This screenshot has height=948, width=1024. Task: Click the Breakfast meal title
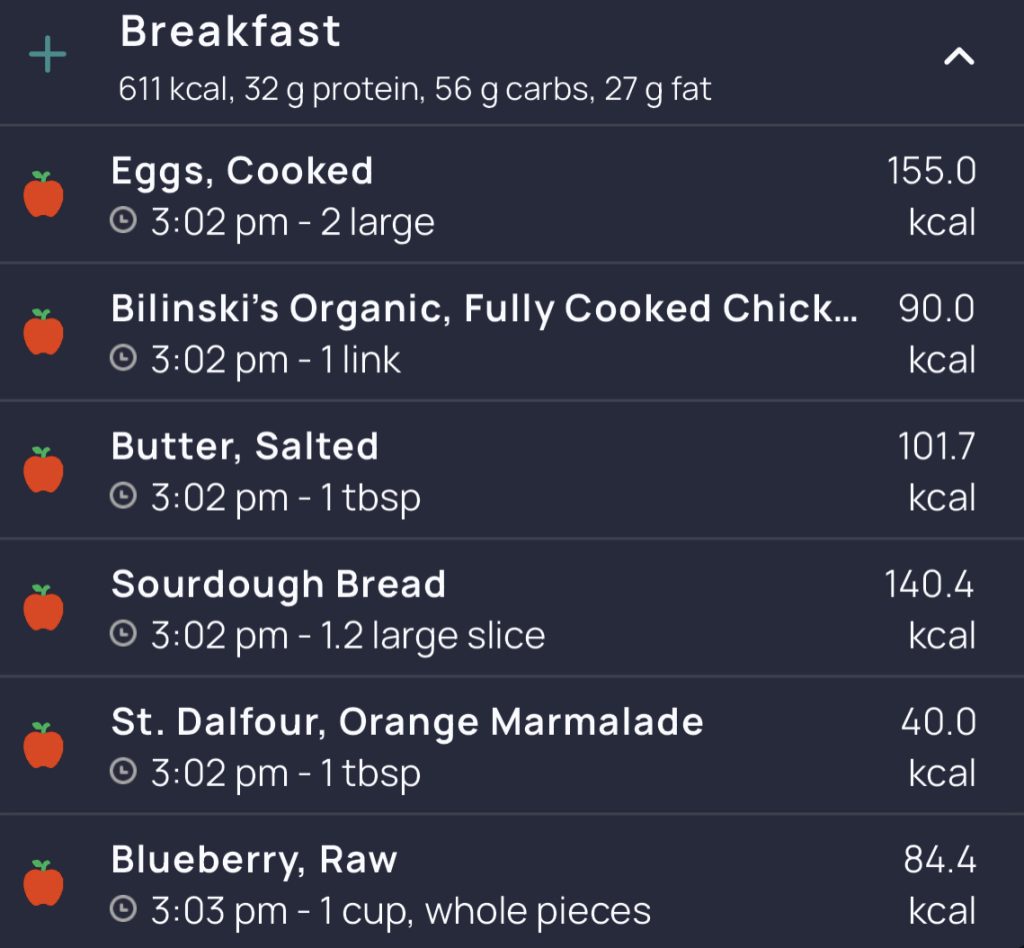230,31
